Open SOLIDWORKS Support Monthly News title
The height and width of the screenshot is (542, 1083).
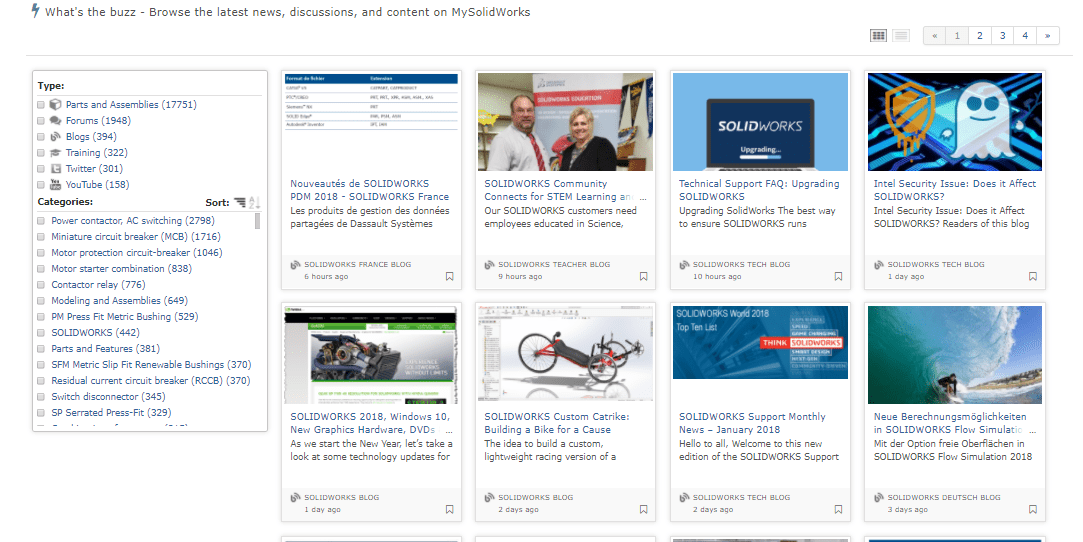[x=752, y=423]
